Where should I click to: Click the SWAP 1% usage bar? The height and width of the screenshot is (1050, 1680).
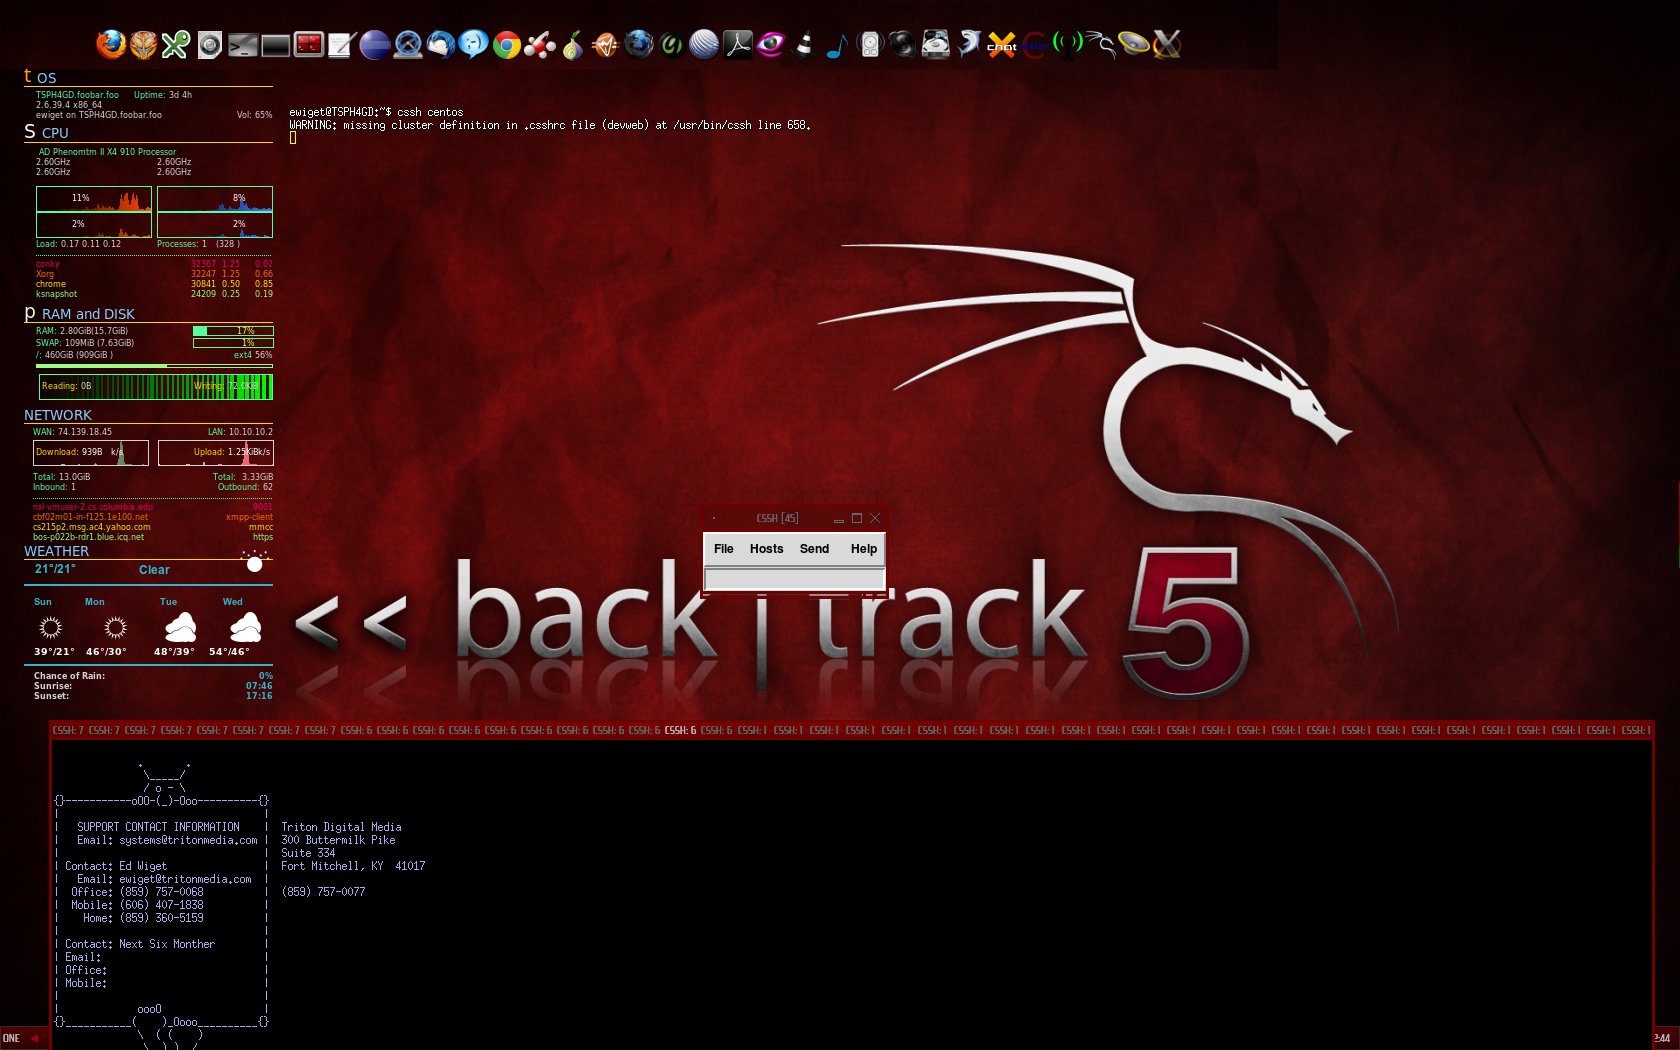[x=233, y=343]
